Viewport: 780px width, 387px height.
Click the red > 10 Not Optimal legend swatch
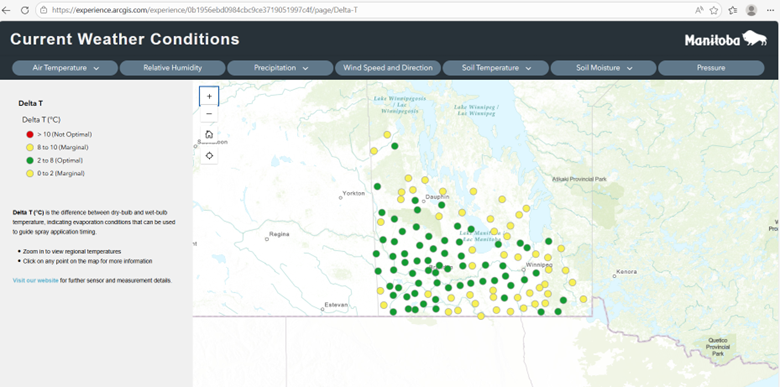tap(30, 134)
